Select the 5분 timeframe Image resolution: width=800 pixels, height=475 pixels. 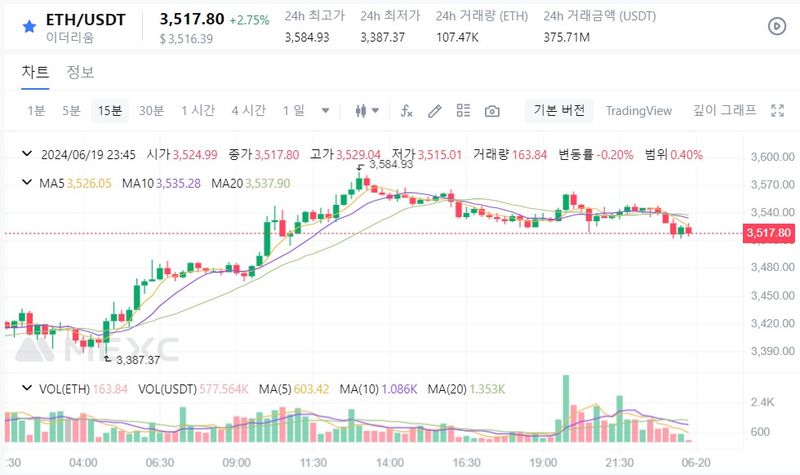click(x=71, y=110)
